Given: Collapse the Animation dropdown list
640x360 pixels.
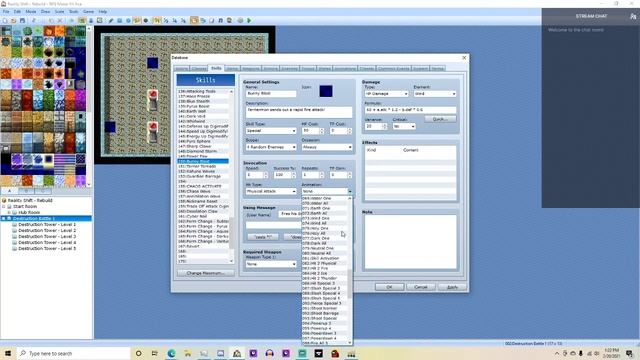Looking at the screenshot, I should [350, 191].
